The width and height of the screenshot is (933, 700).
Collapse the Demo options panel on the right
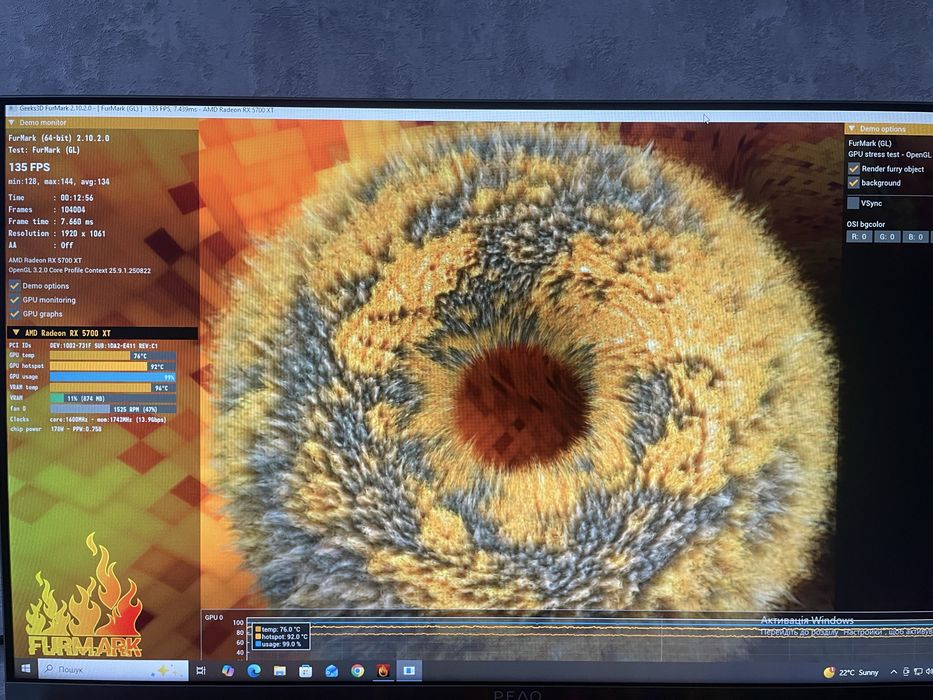click(851, 129)
